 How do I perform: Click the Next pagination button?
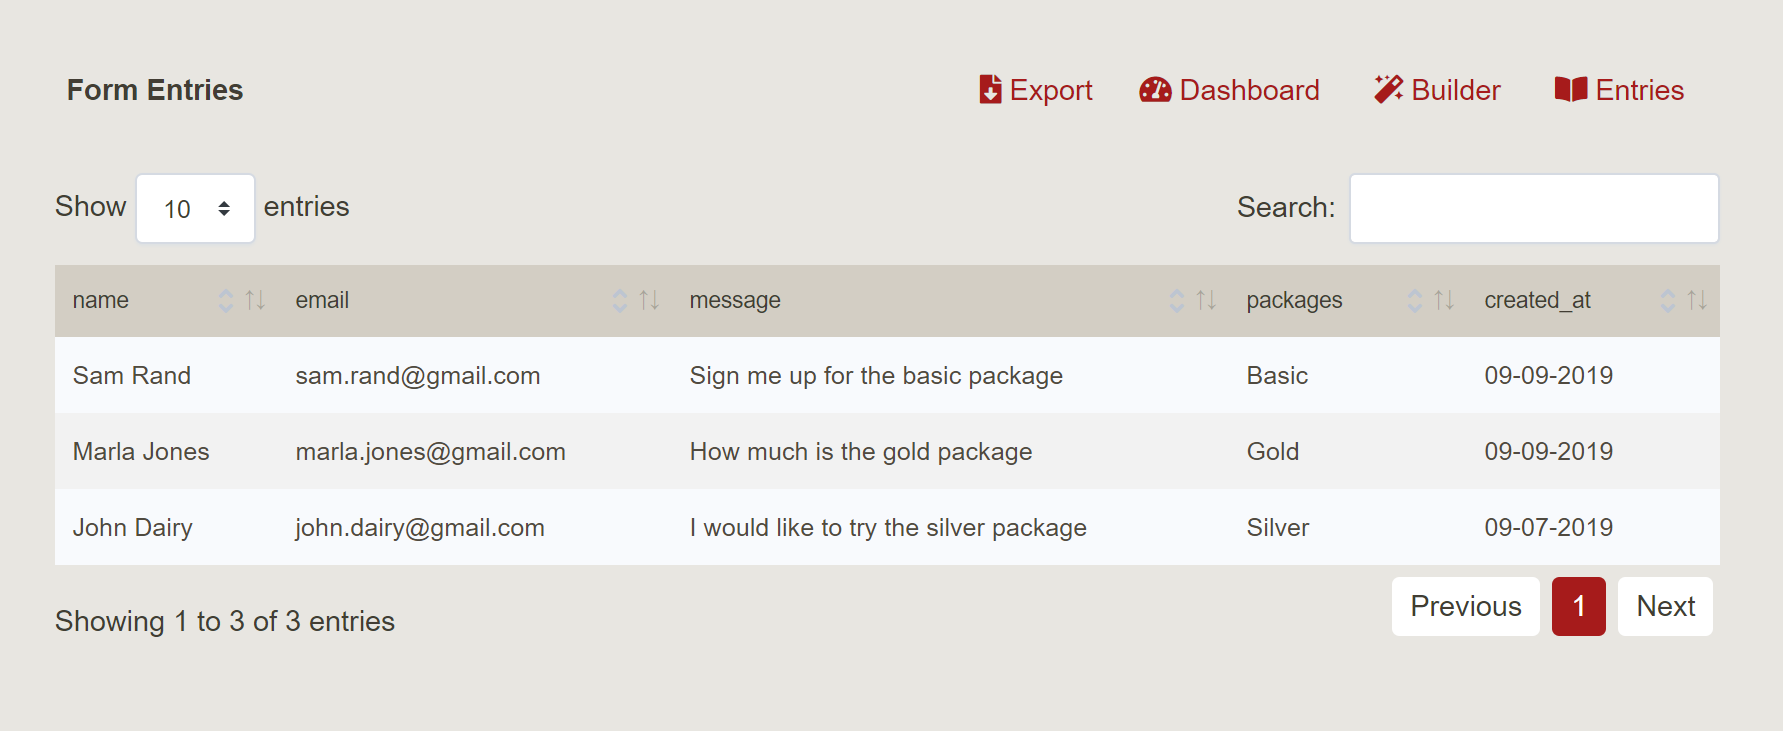point(1665,606)
